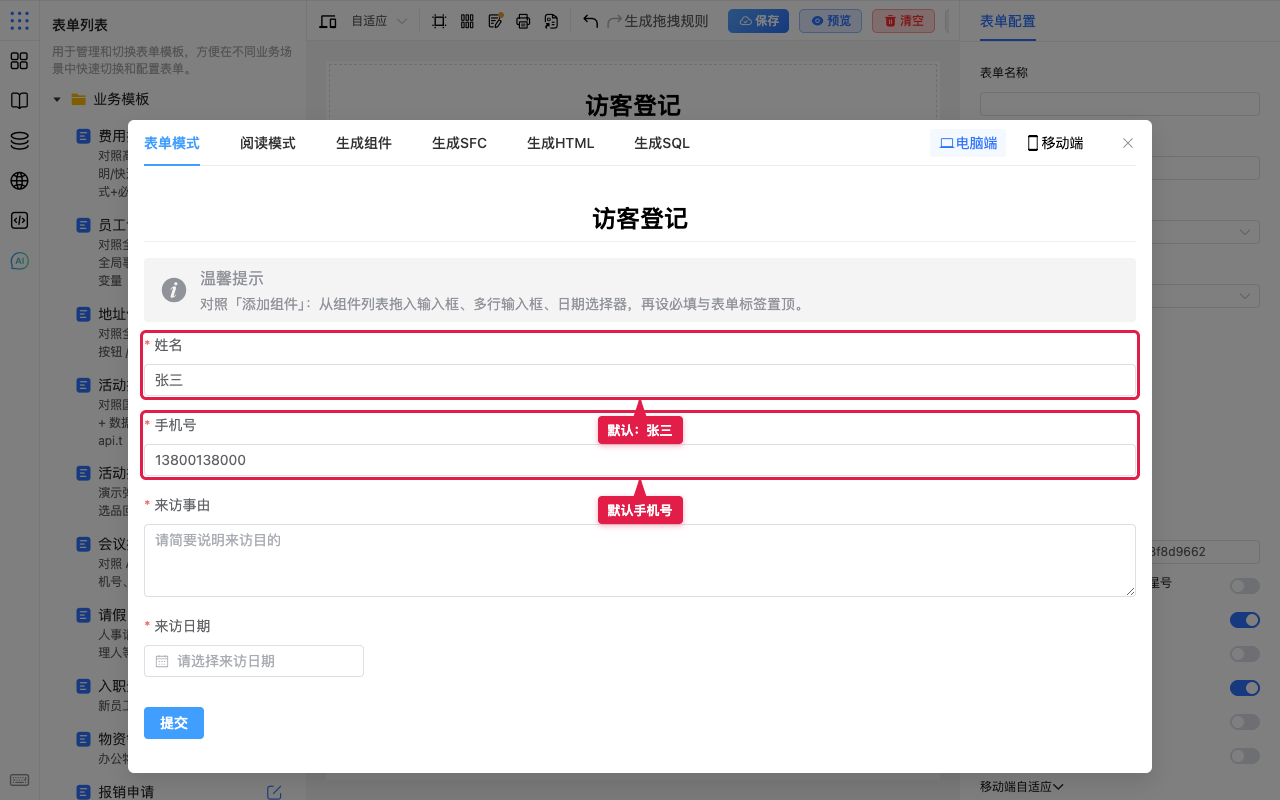Click the 表单名称 input in right panel

(1120, 104)
